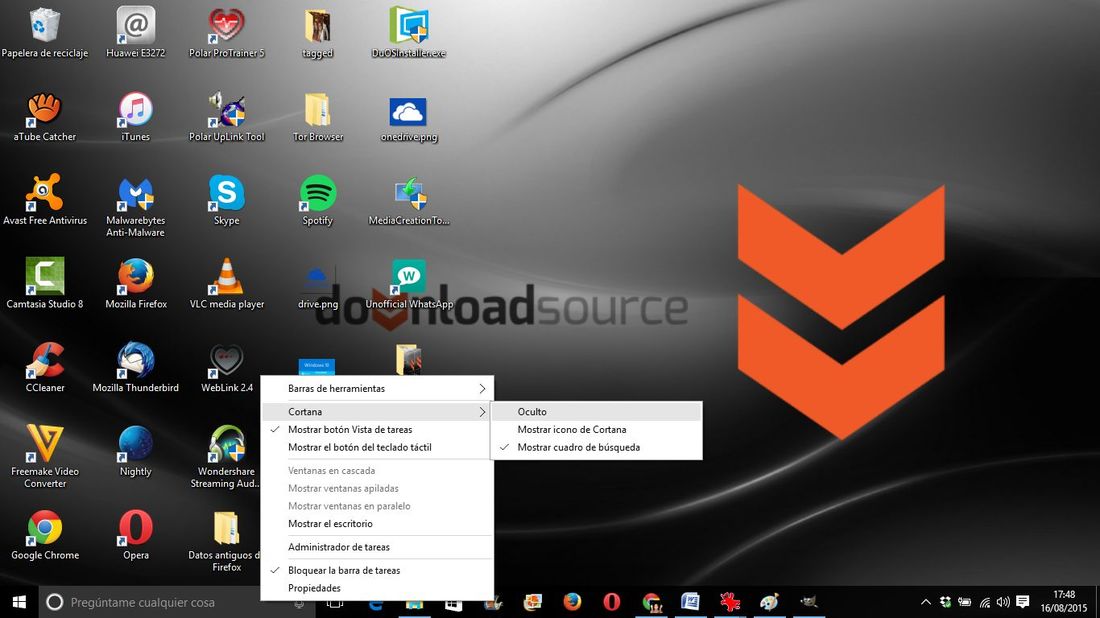Show hidden system tray icons chevron

926,602
